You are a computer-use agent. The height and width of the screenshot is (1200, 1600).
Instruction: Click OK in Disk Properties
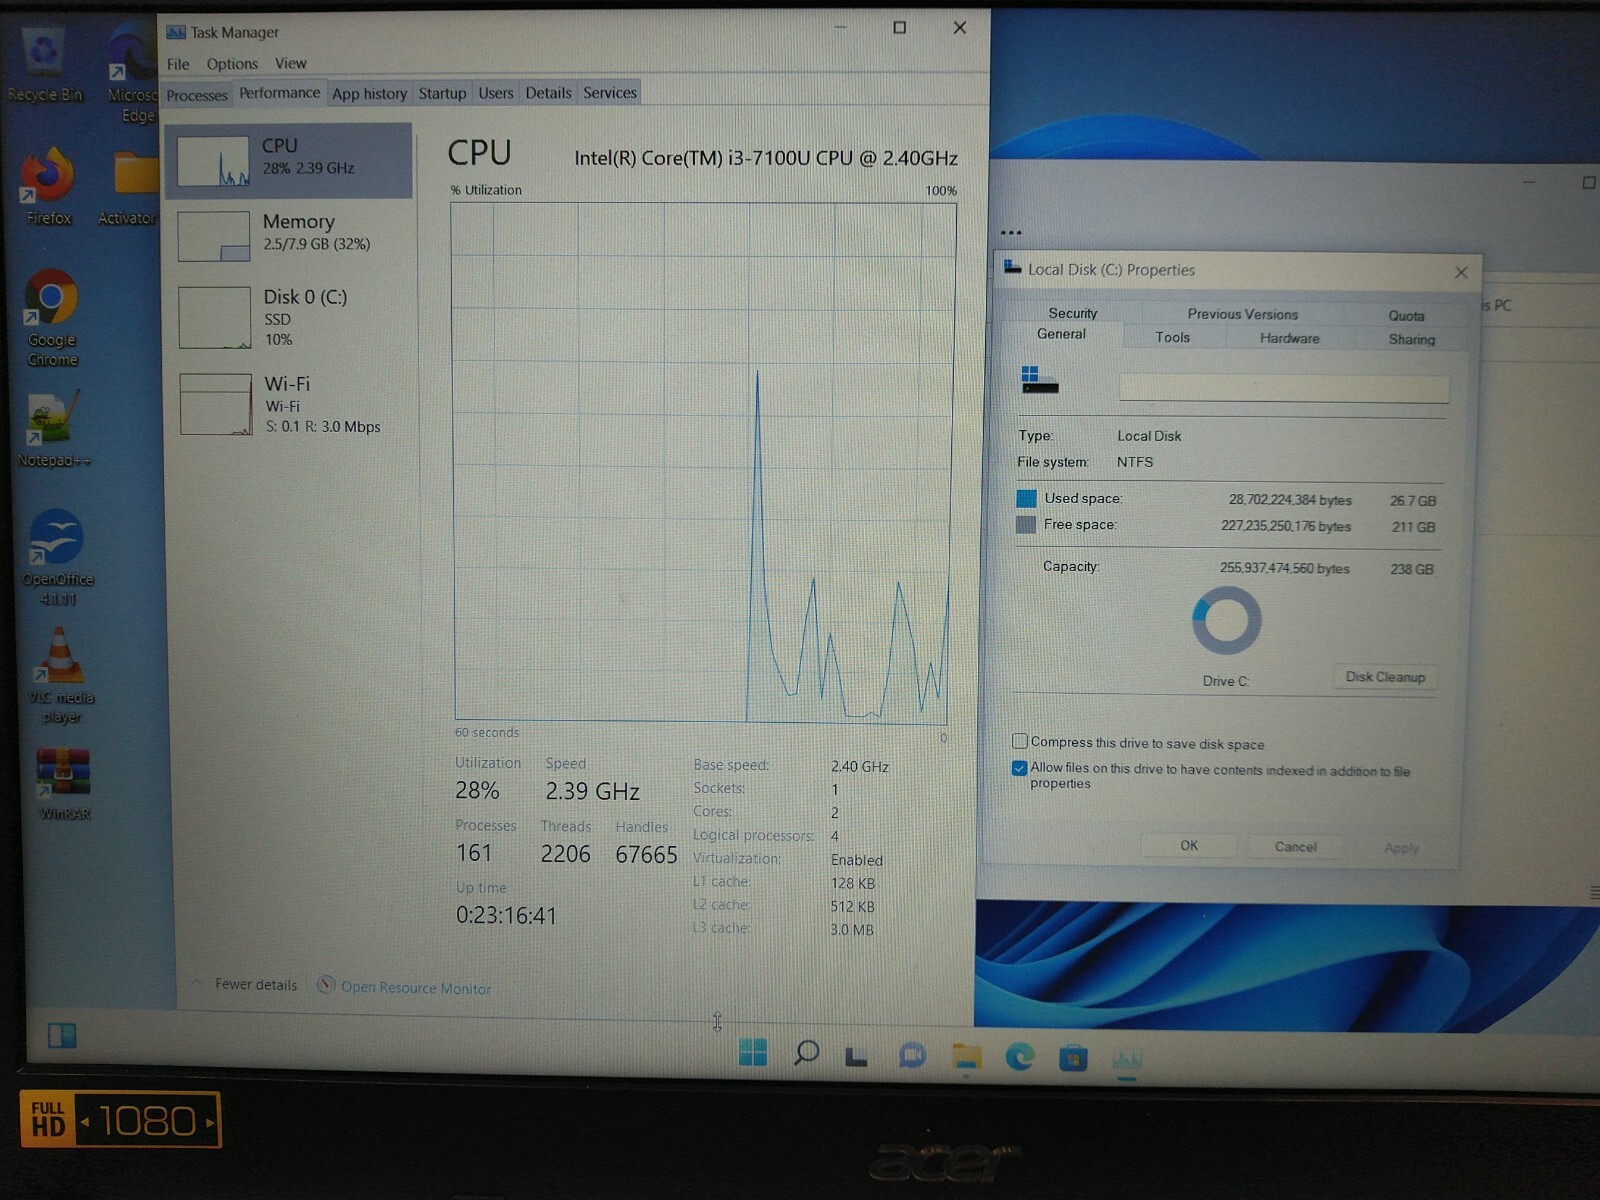pos(1188,845)
